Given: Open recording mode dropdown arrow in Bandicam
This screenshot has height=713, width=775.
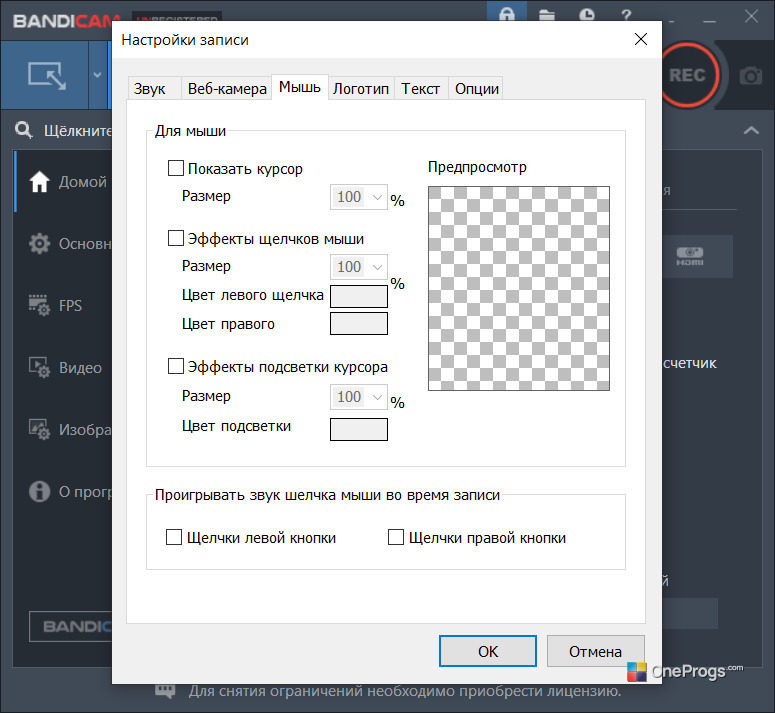Looking at the screenshot, I should pyautogui.click(x=97, y=75).
